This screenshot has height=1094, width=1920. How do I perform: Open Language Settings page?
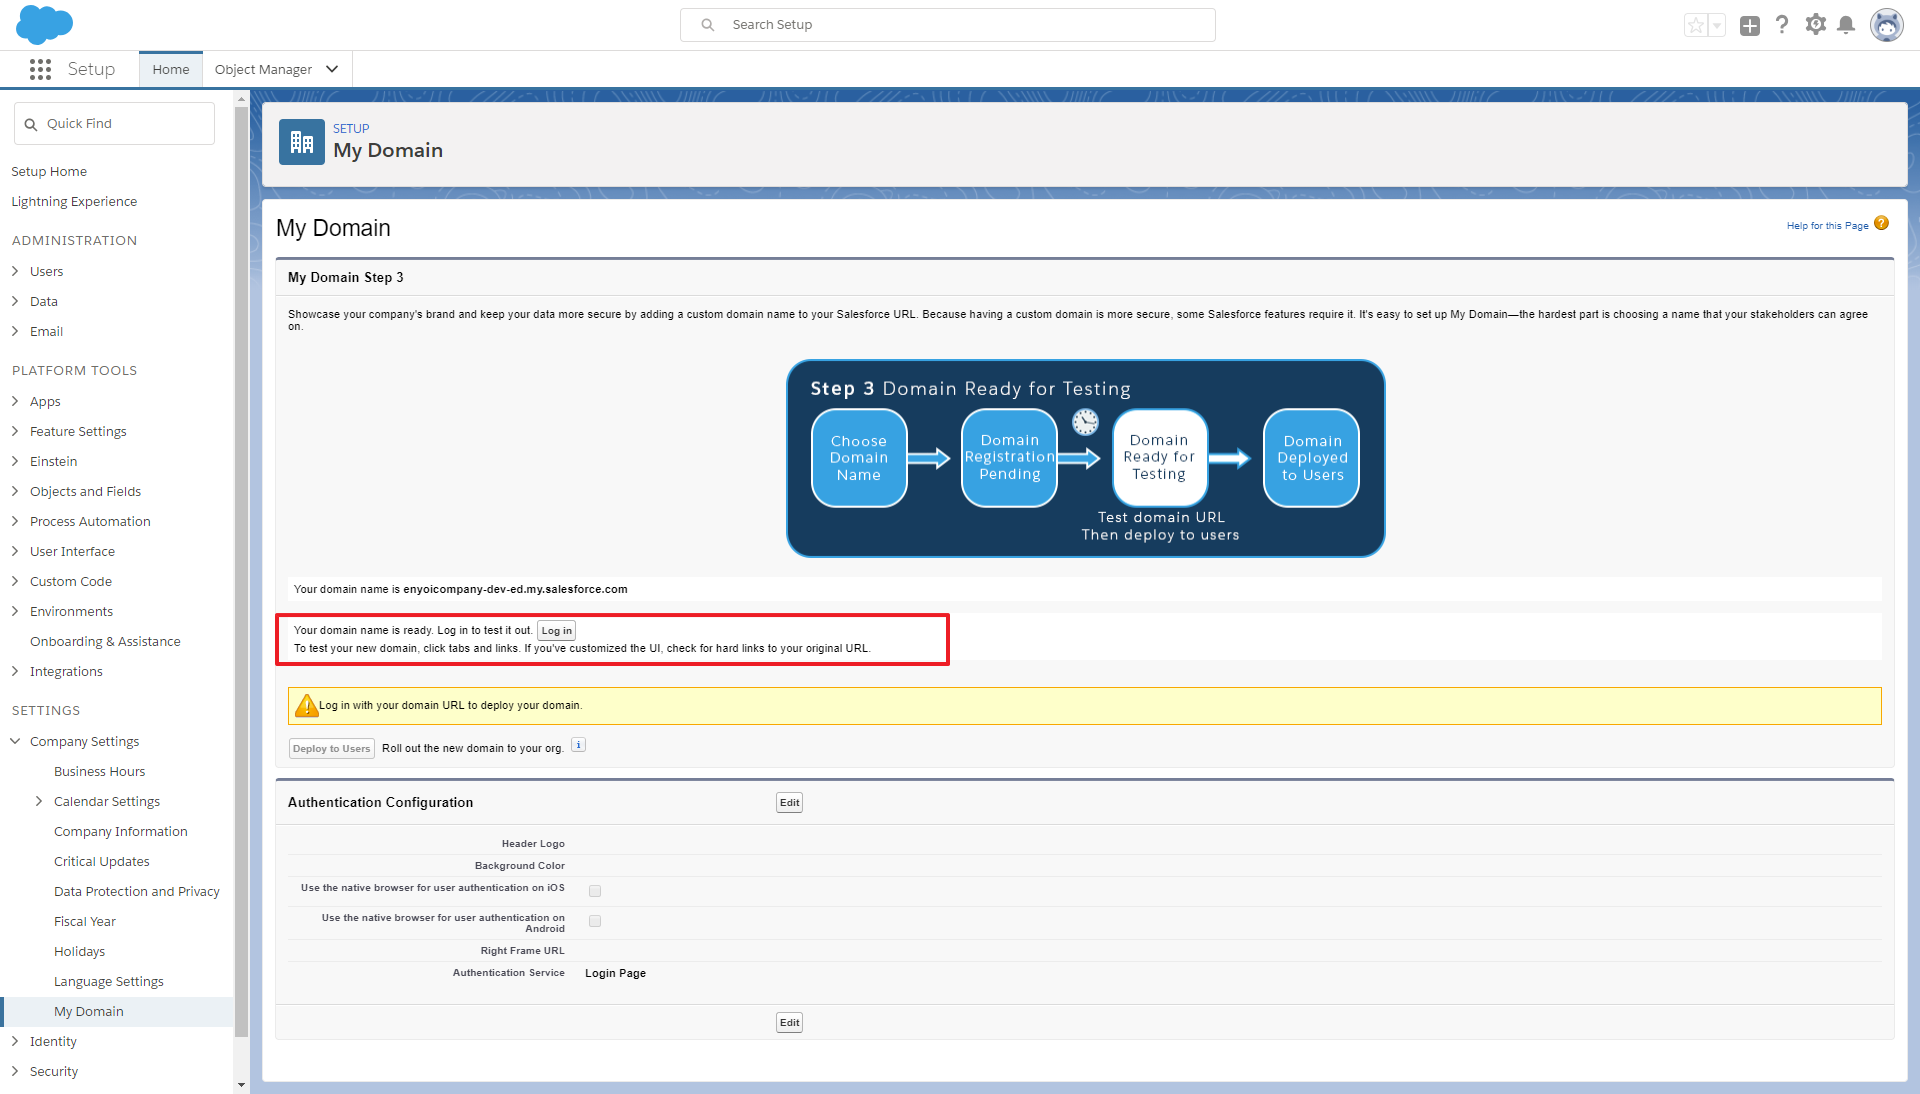tap(109, 981)
